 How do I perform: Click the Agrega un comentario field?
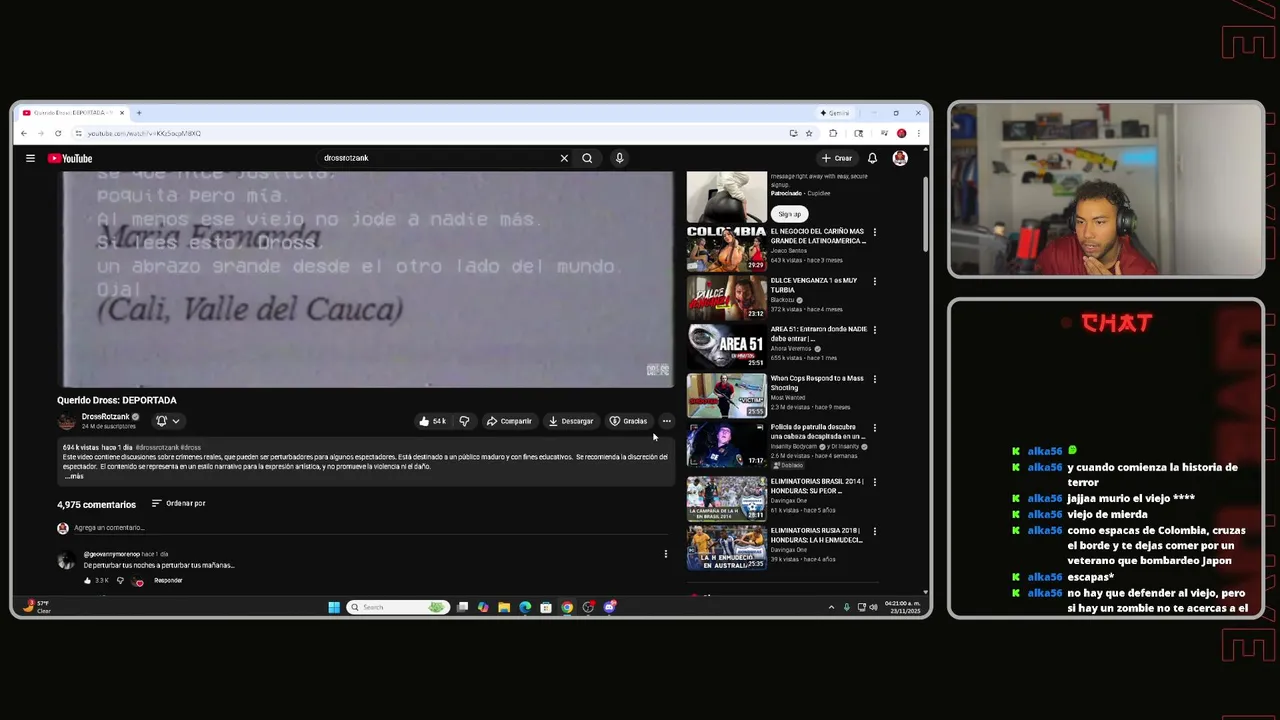370,528
